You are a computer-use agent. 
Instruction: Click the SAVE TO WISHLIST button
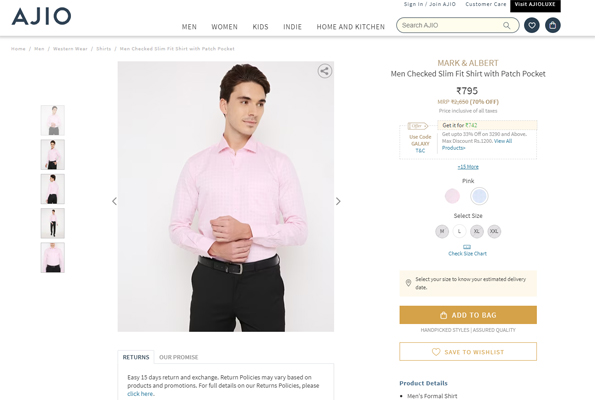[468, 352]
